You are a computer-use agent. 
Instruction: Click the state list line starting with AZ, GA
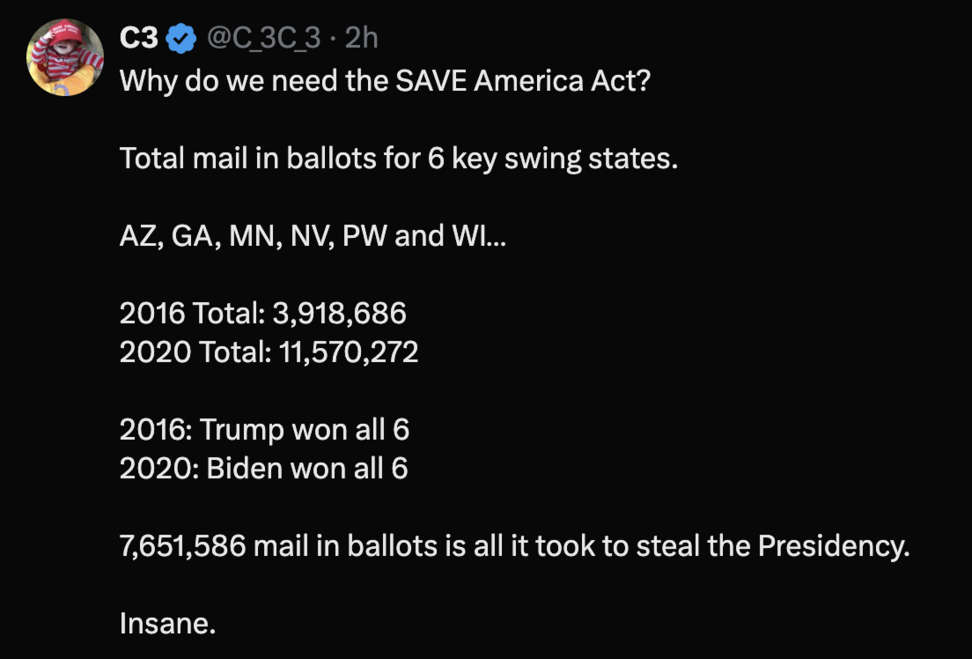click(313, 236)
